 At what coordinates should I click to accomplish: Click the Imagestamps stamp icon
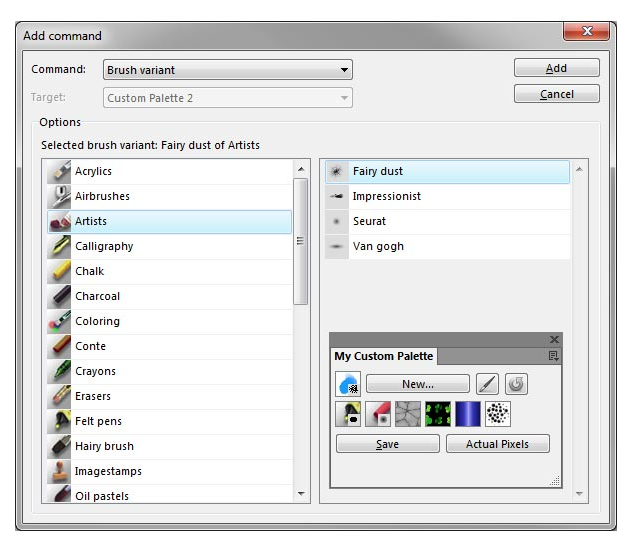pyautogui.click(x=59, y=472)
